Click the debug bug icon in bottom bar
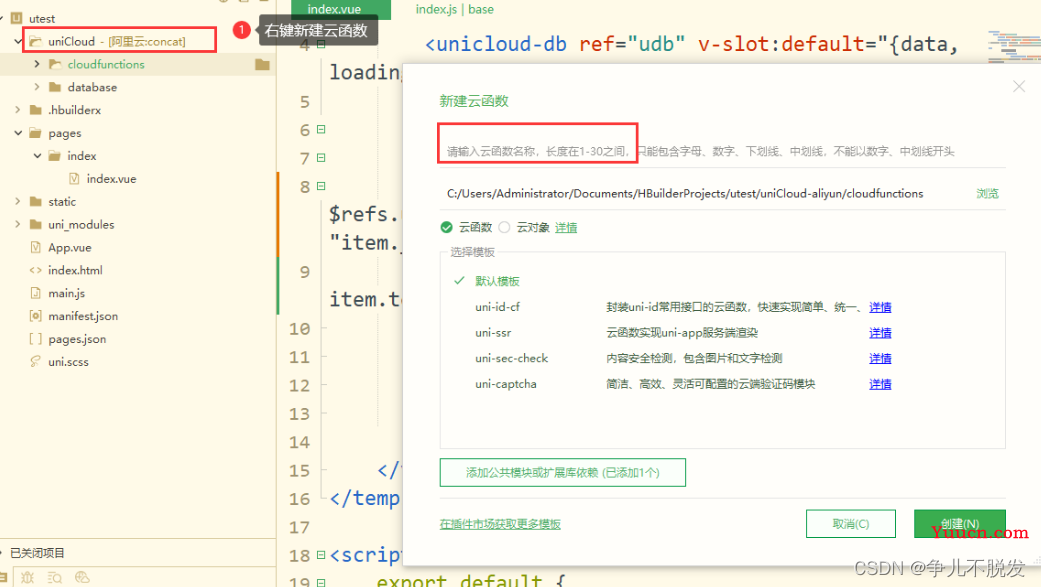Image resolution: width=1041 pixels, height=587 pixels. 27,577
